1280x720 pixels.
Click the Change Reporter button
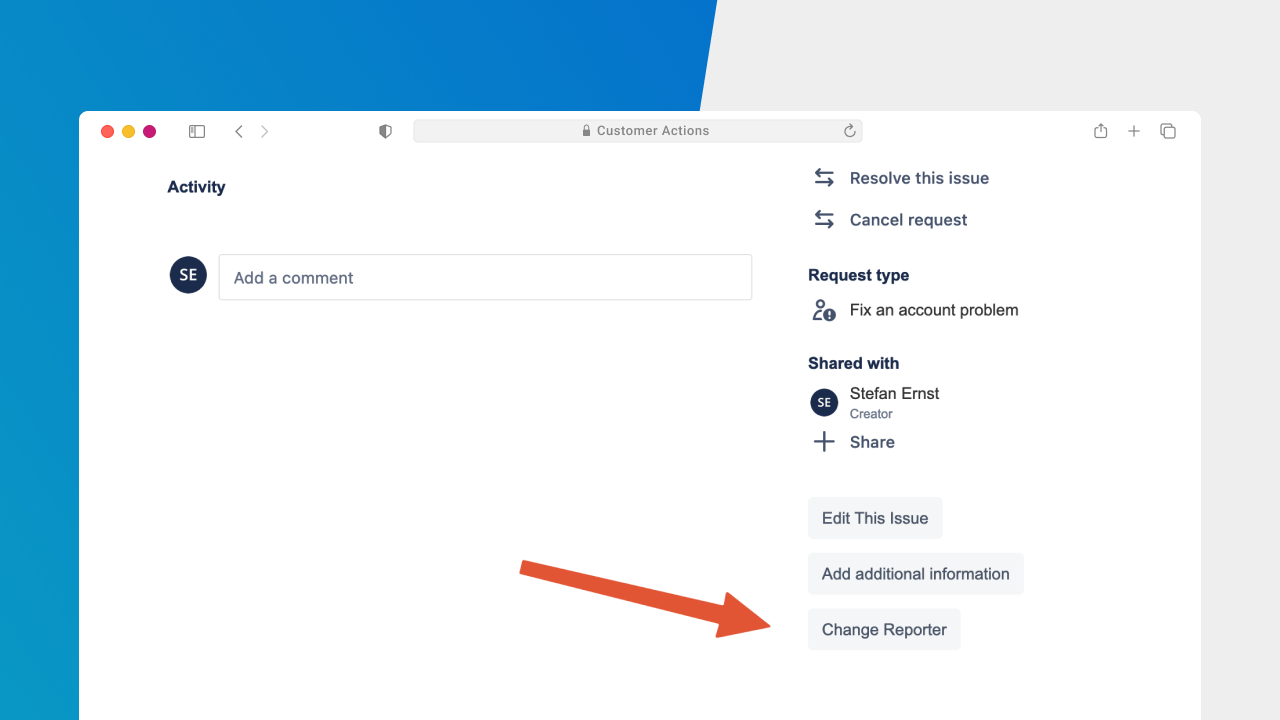[884, 630]
